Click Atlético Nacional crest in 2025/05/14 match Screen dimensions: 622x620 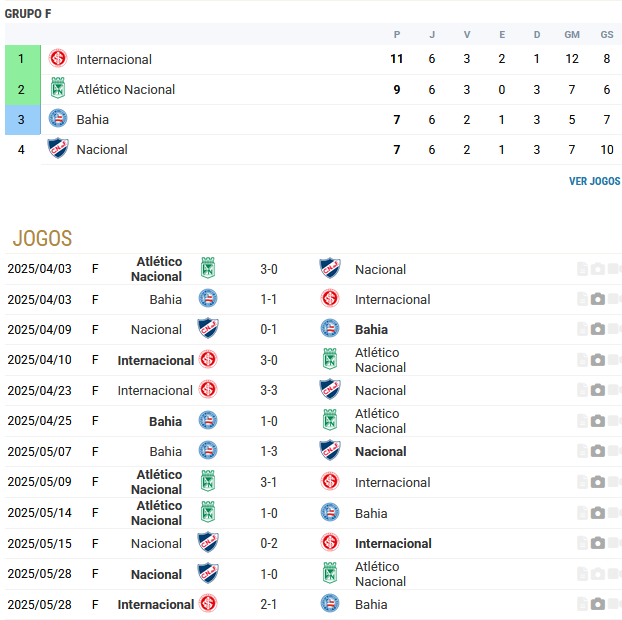[x=208, y=512]
